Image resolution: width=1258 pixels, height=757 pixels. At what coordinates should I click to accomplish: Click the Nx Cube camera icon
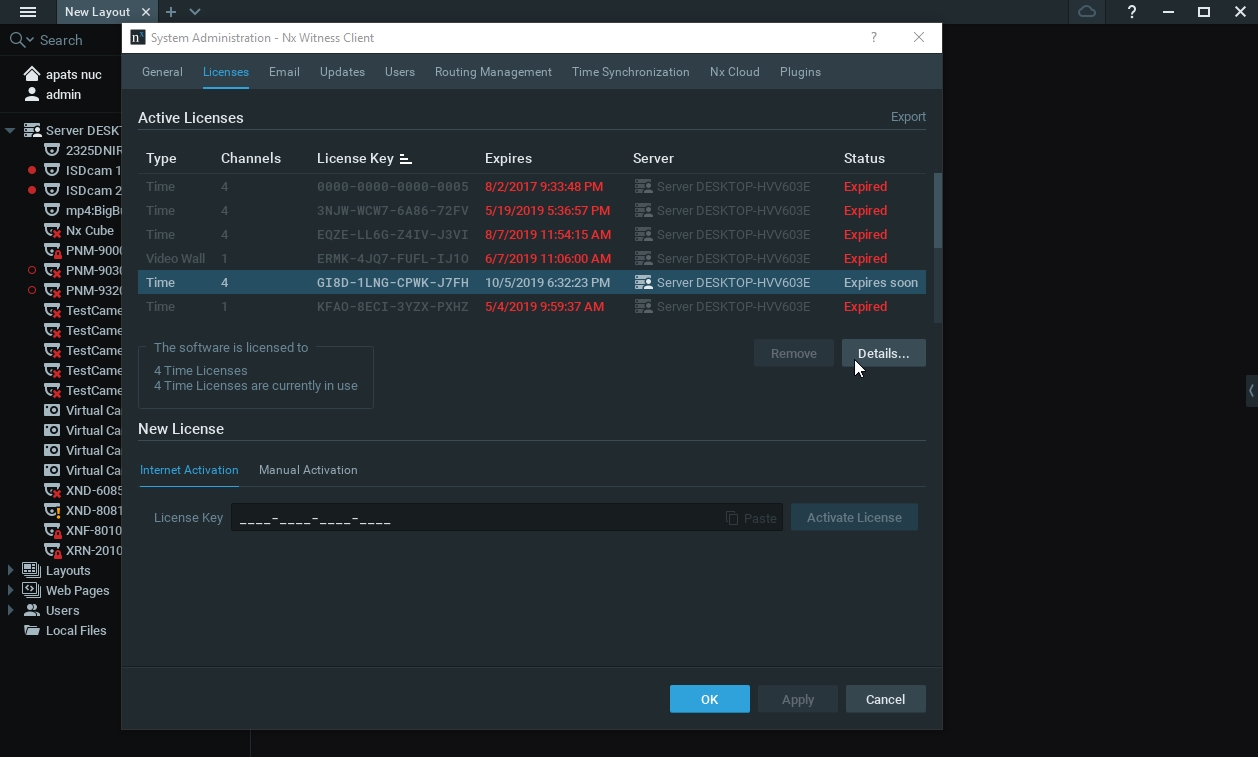[52, 230]
